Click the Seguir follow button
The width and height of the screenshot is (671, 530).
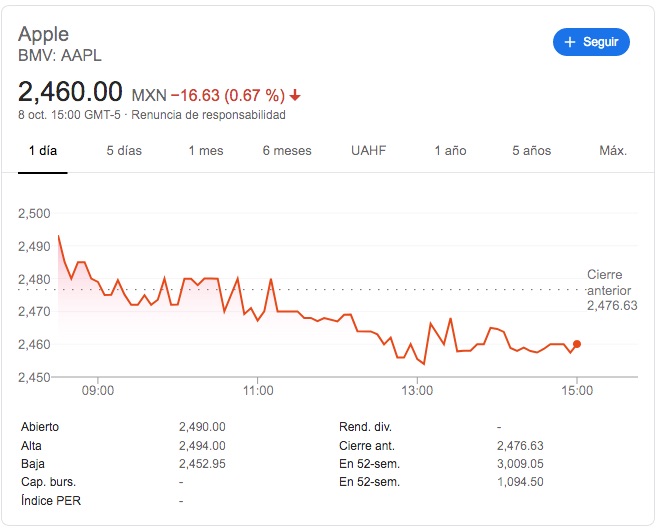pos(591,42)
